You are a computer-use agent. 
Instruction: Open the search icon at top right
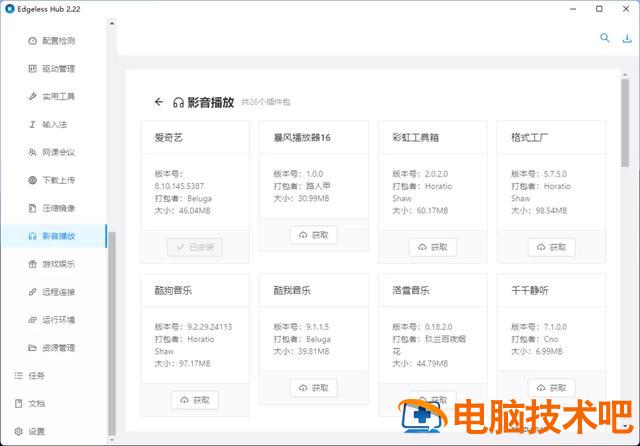pos(604,38)
